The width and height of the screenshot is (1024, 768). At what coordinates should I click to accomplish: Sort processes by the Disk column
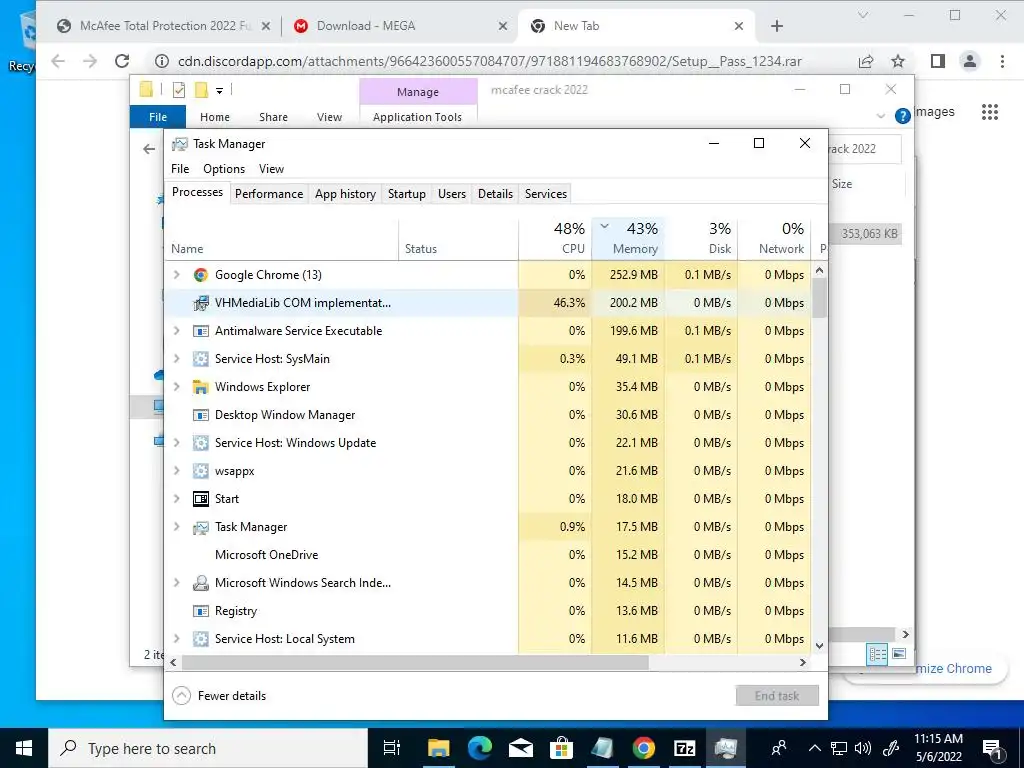[x=701, y=238]
